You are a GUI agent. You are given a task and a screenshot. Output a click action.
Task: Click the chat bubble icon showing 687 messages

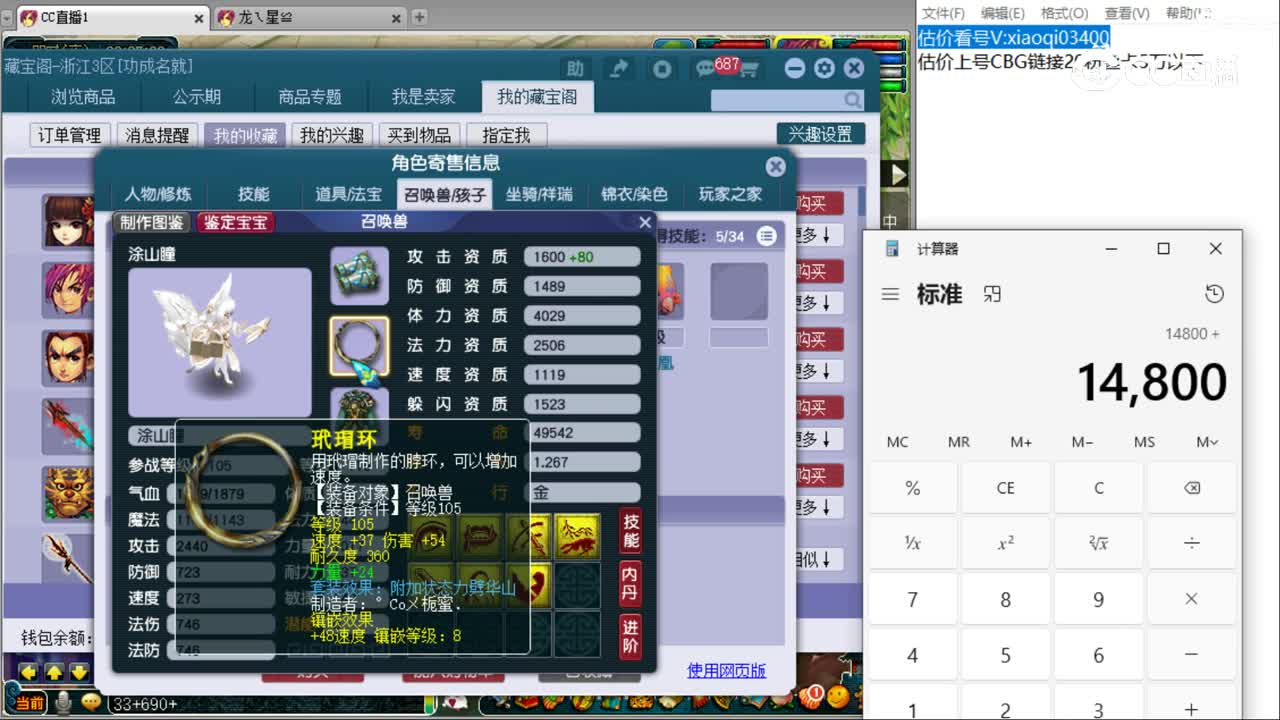coord(705,68)
